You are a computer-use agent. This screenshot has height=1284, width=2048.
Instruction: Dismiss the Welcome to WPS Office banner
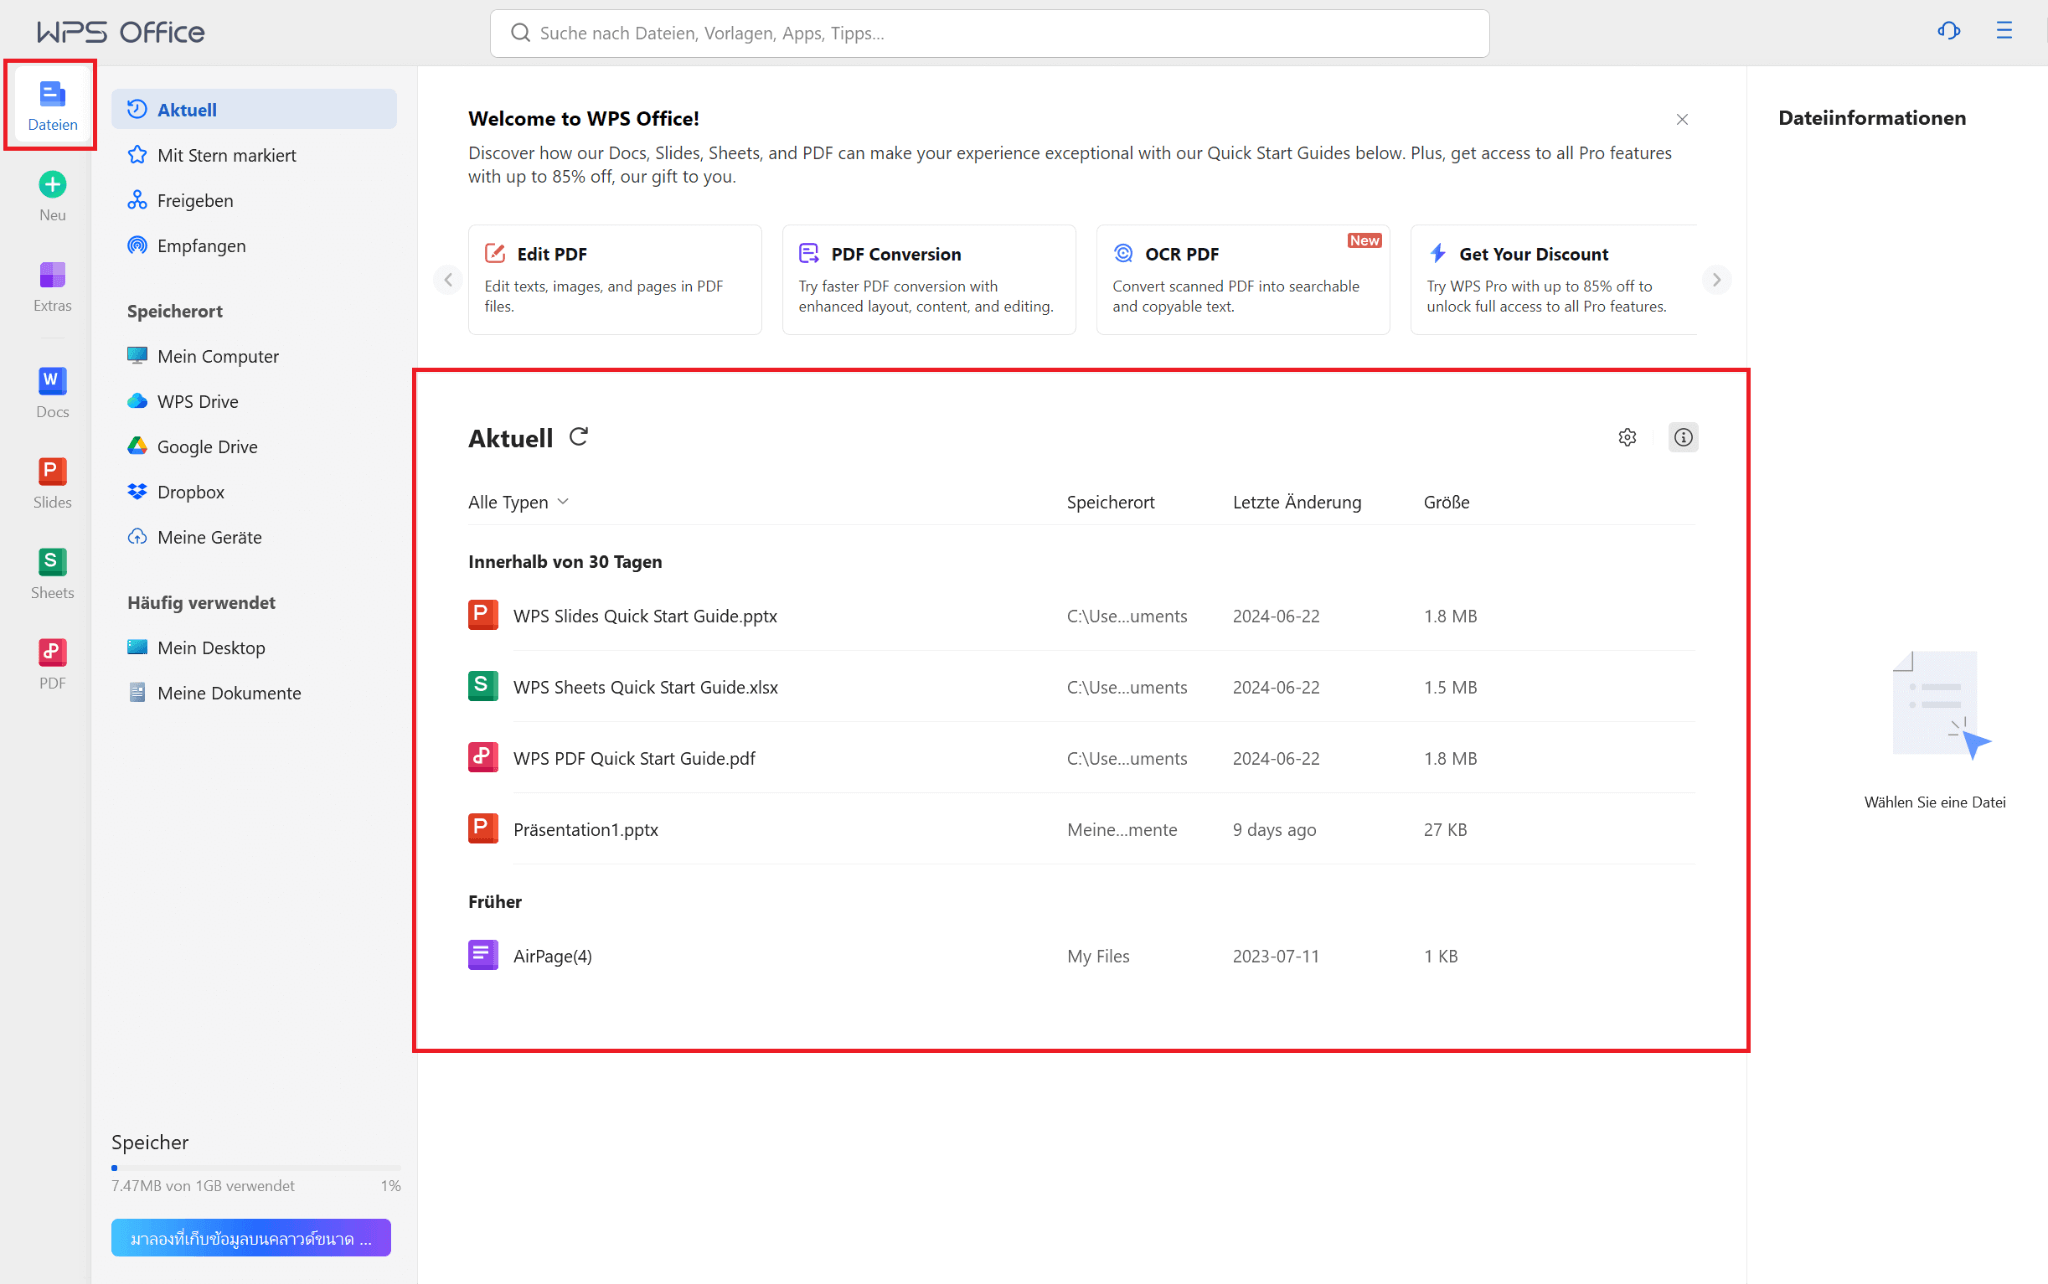(x=1682, y=118)
